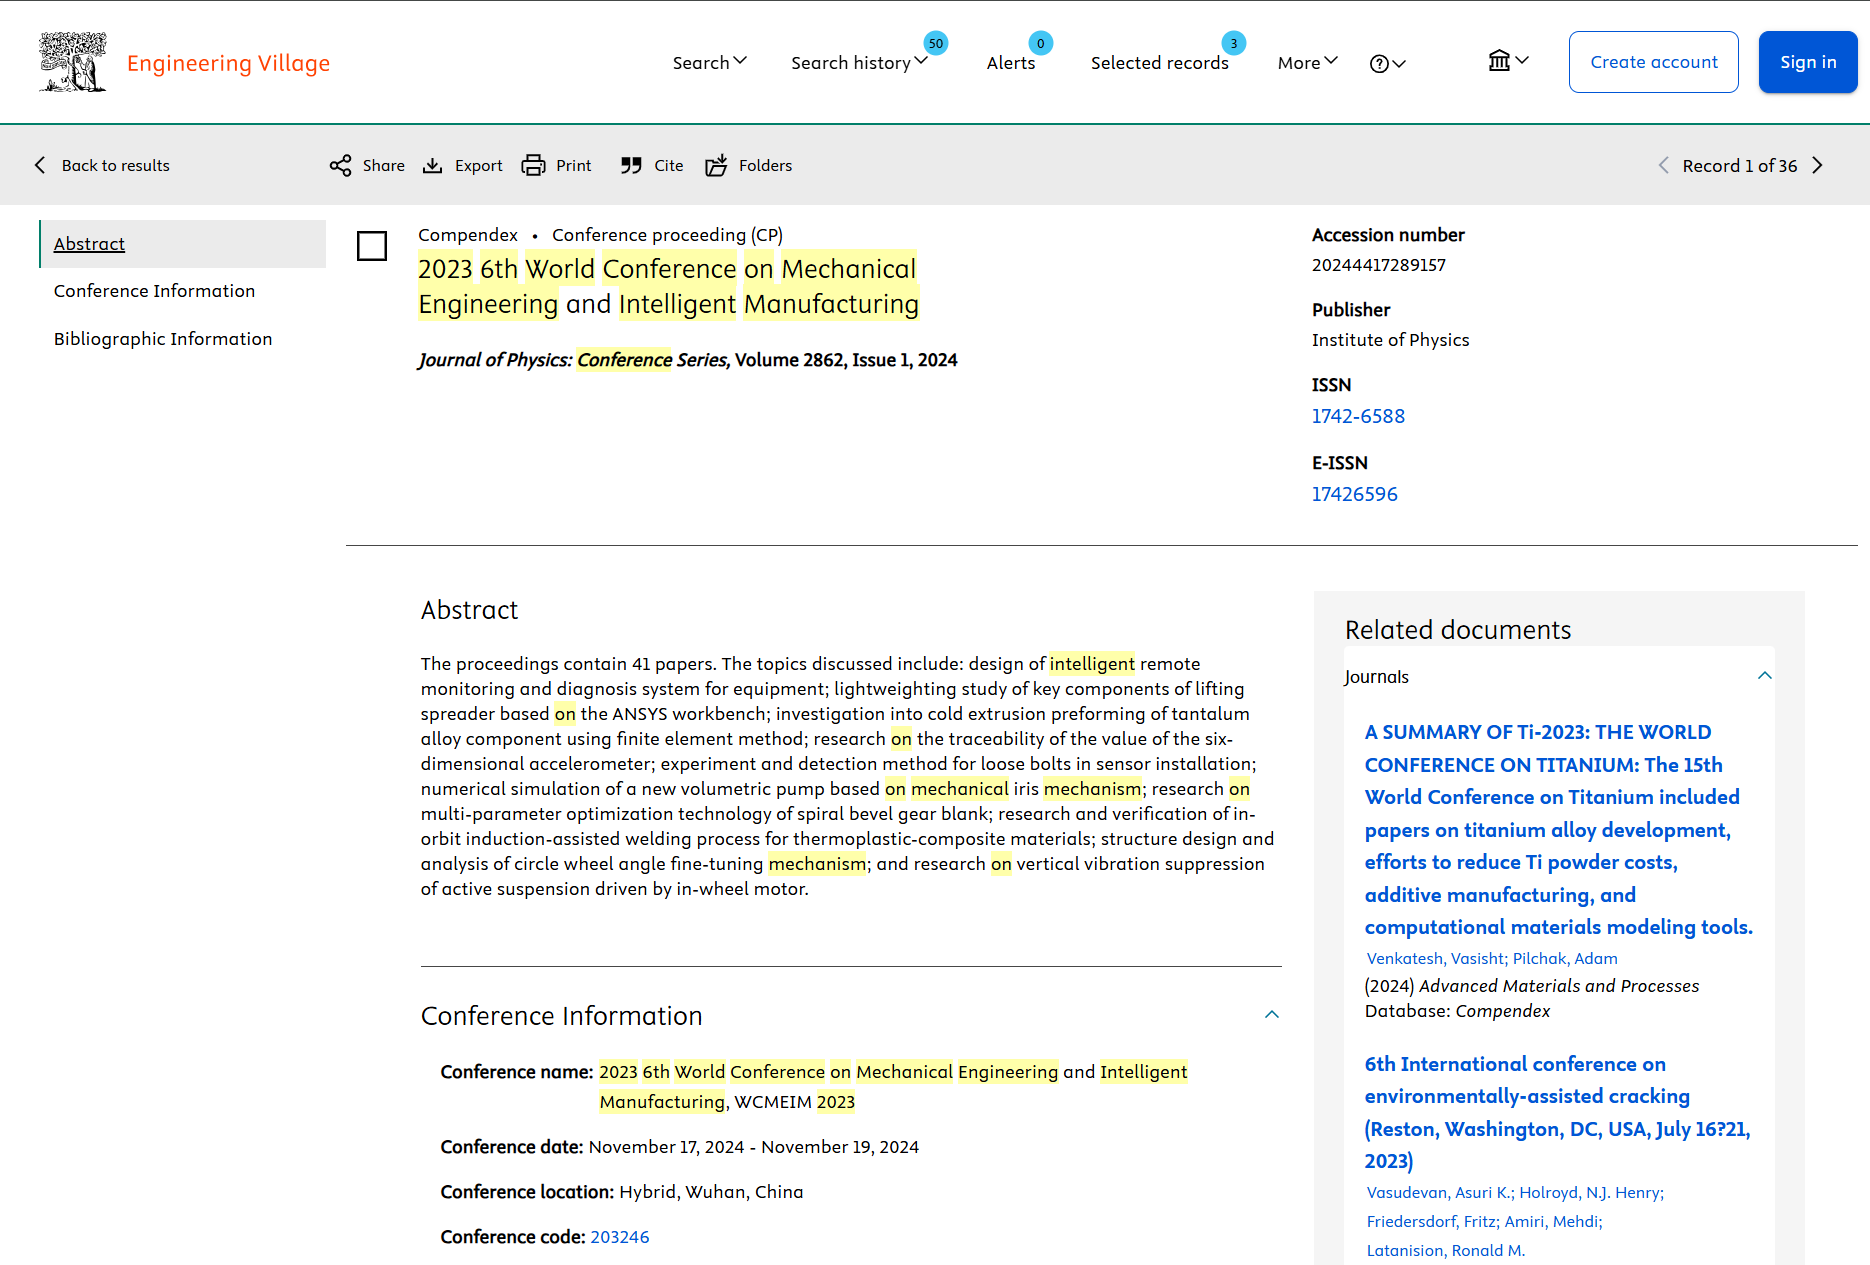The height and width of the screenshot is (1265, 1870).
Task: Click the Export download icon
Action: click(432, 166)
